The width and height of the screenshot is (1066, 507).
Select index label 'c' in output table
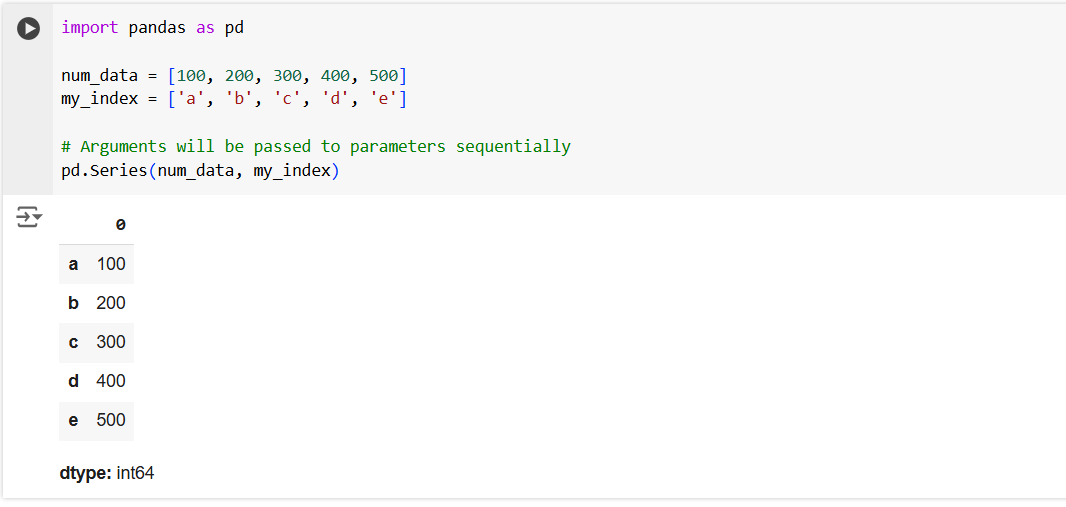pos(73,342)
